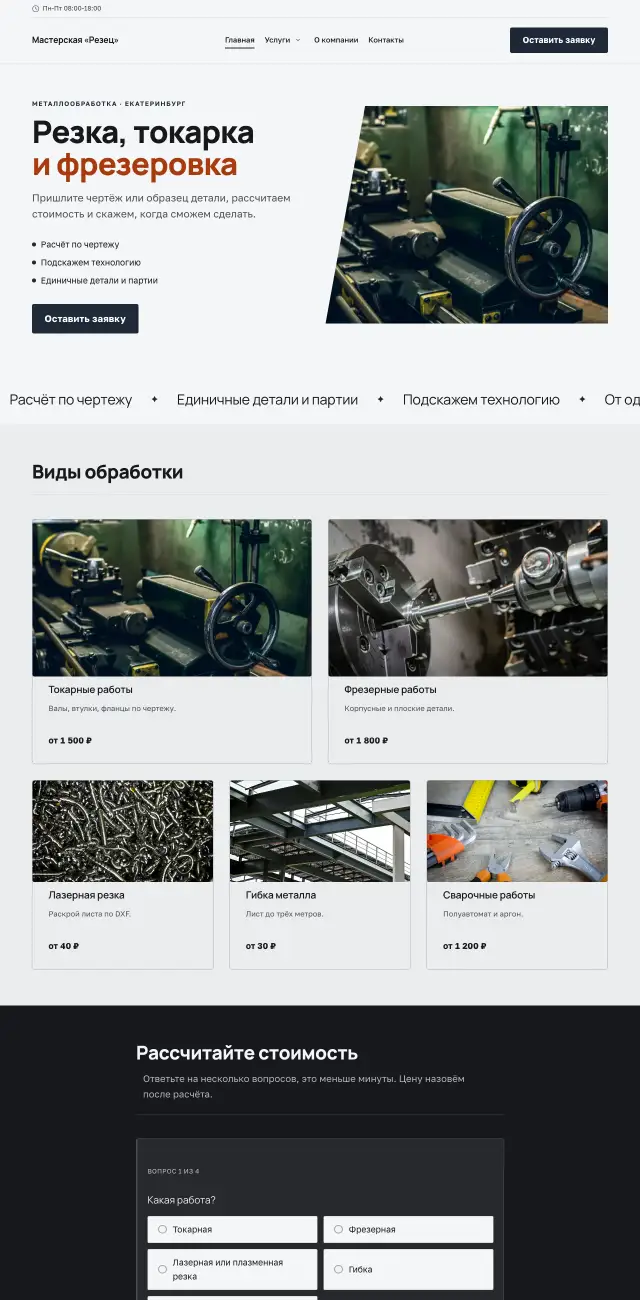Click the Фрезерные работы card title
640x1300 pixels.
tap(391, 690)
